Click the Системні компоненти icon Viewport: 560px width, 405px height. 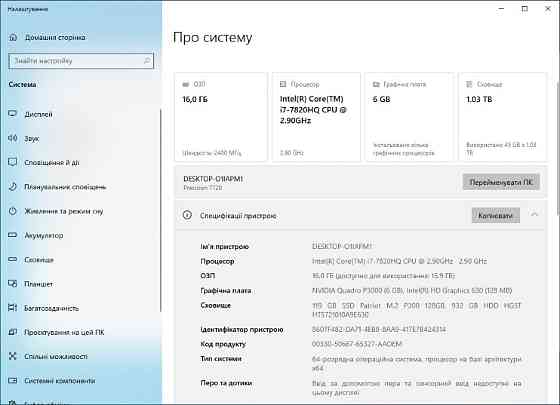pos(13,381)
